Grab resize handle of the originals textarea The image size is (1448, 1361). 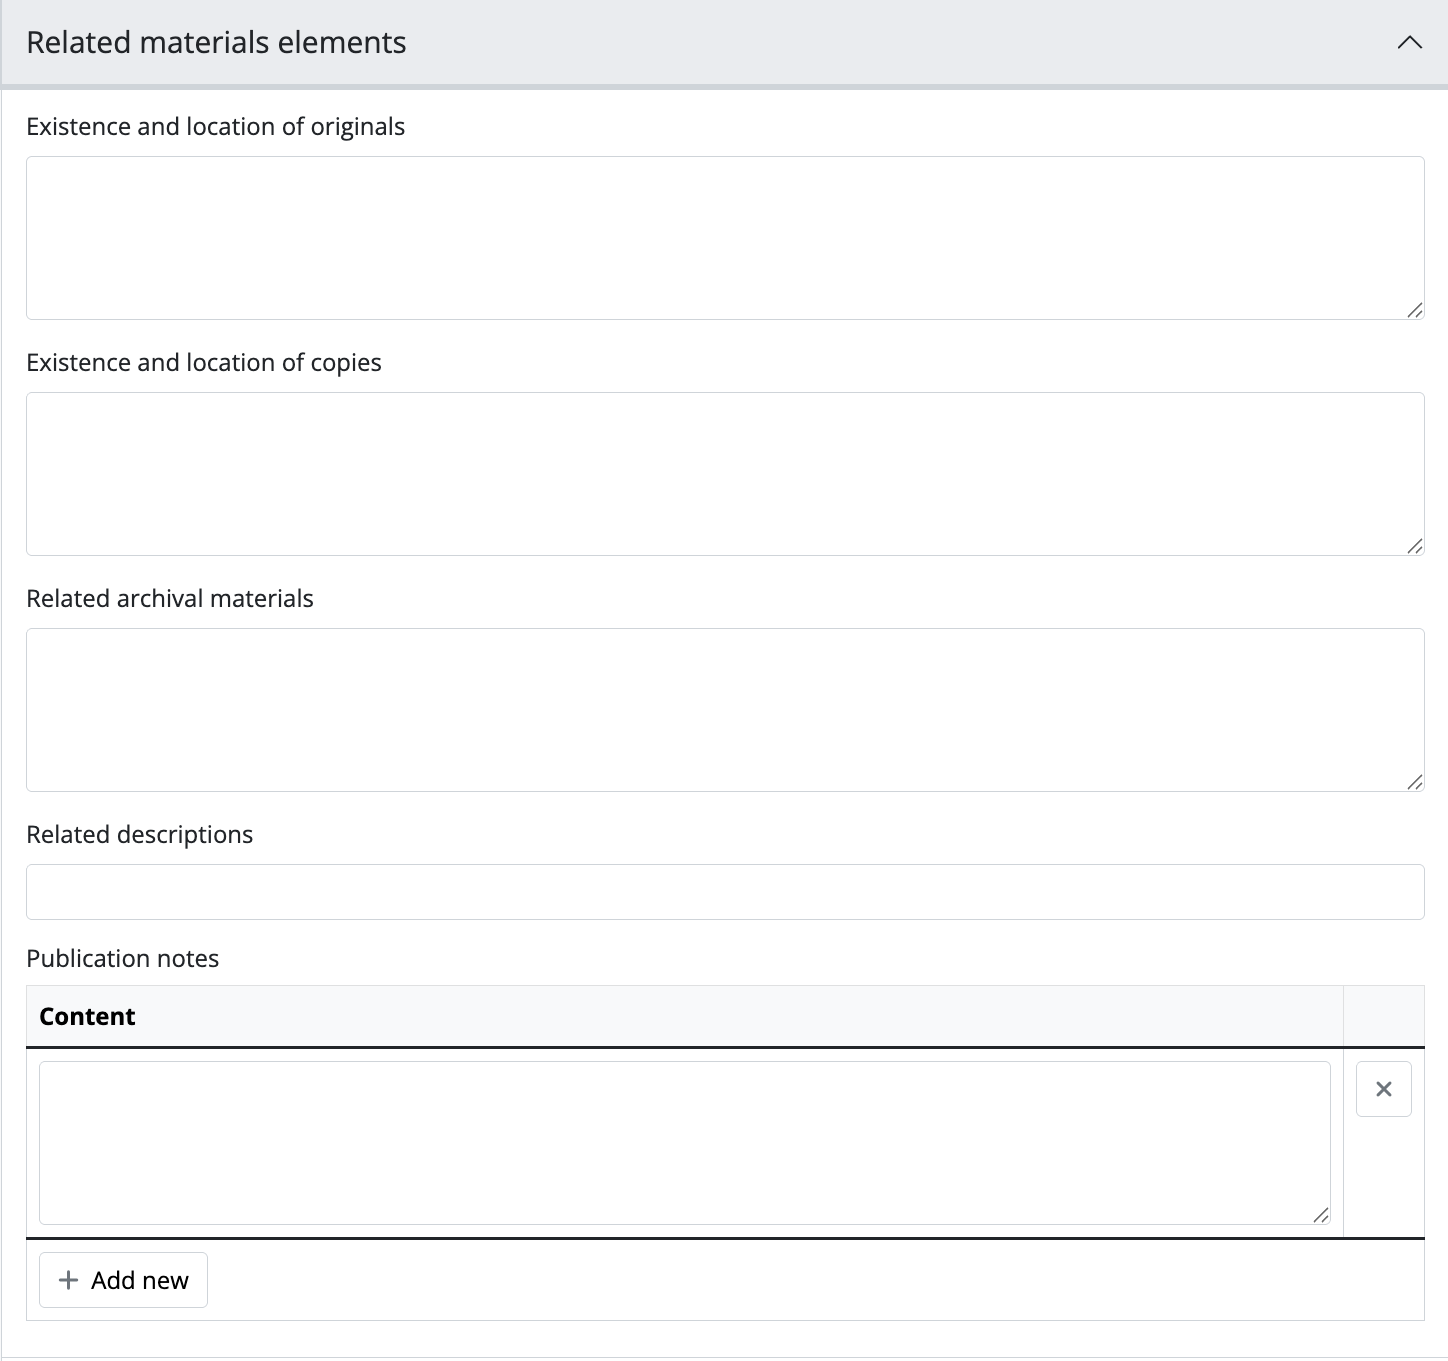1414,310
